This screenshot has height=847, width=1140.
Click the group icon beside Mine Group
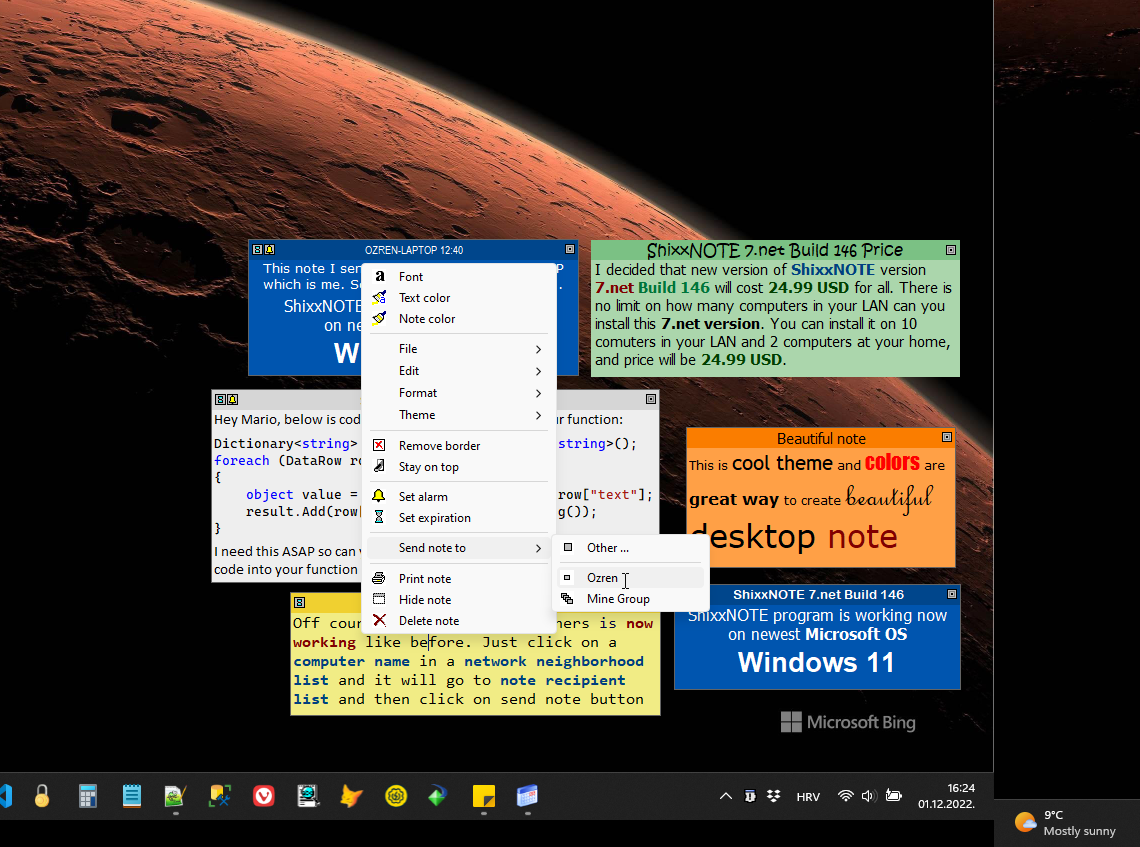[x=567, y=598]
